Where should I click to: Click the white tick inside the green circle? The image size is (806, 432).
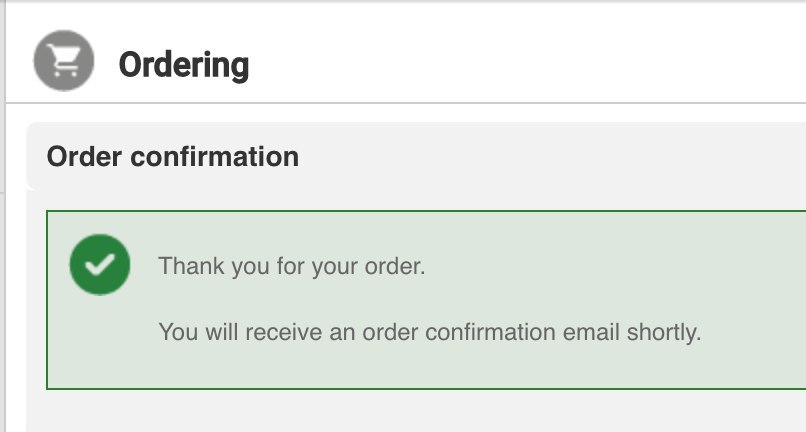99,266
